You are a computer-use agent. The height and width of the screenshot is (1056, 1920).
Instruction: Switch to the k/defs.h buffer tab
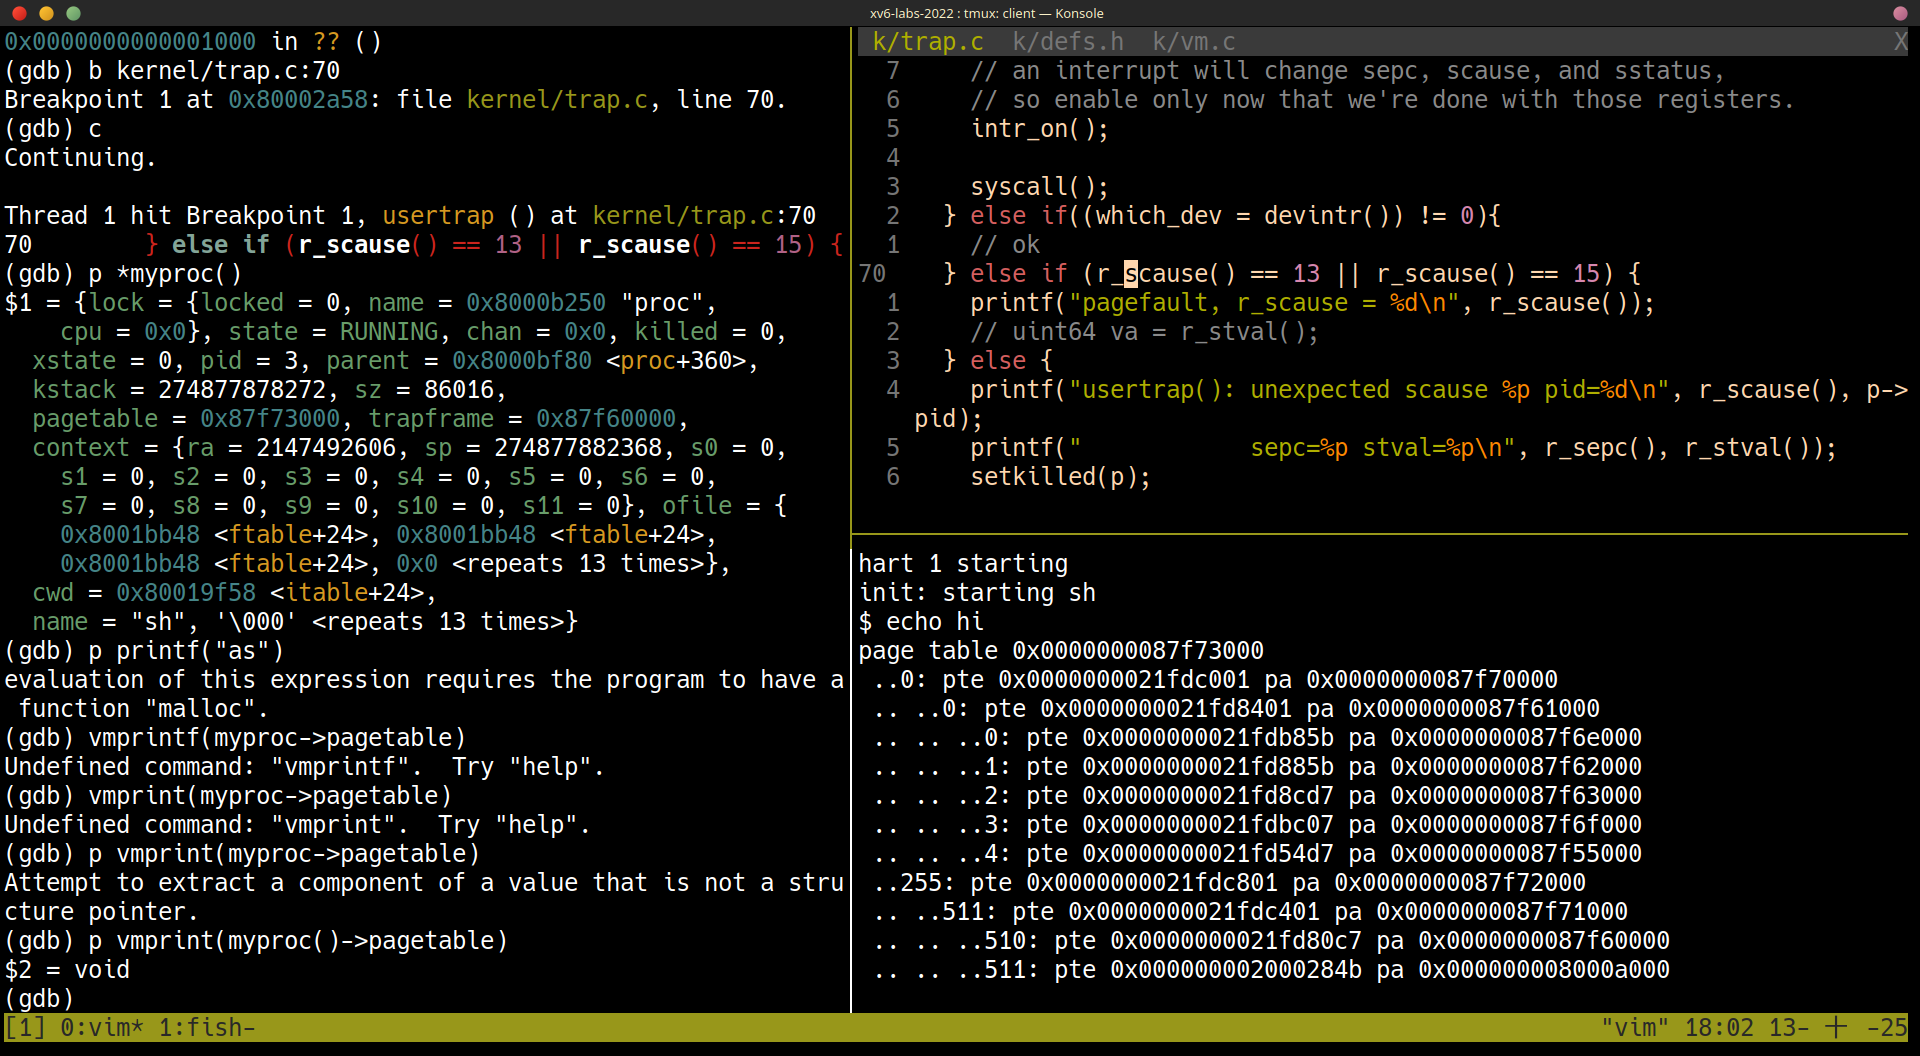(1068, 41)
